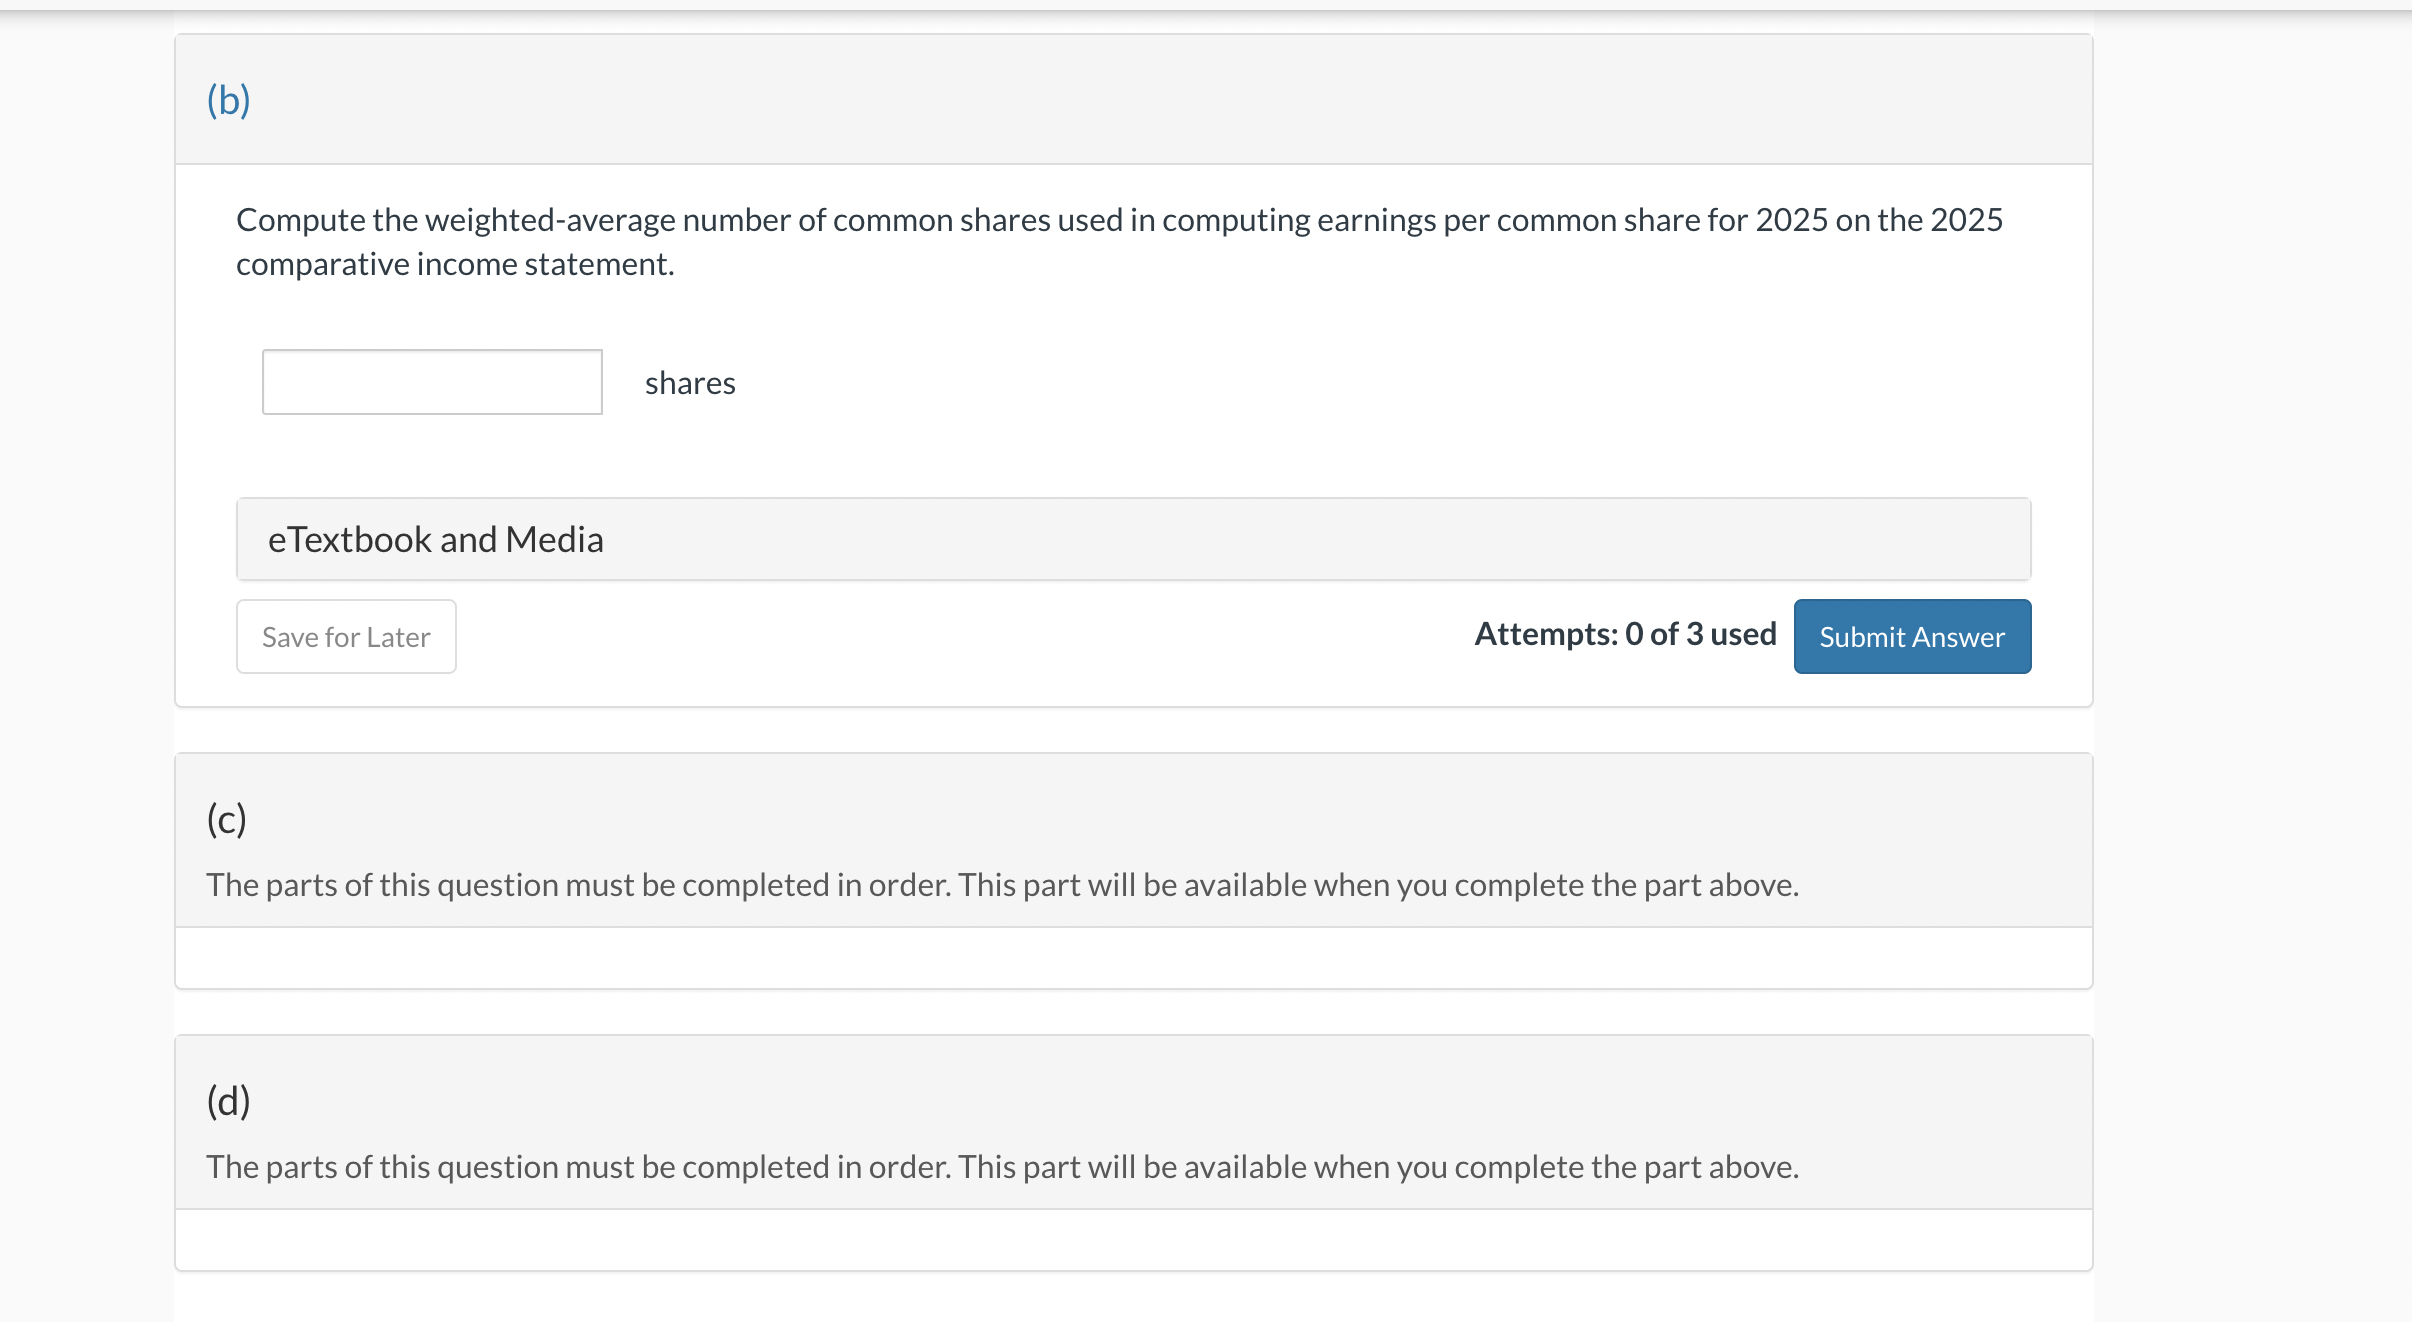Submit the answer with Submit Answer
Screen dimensions: 2412x1322
point(1911,637)
